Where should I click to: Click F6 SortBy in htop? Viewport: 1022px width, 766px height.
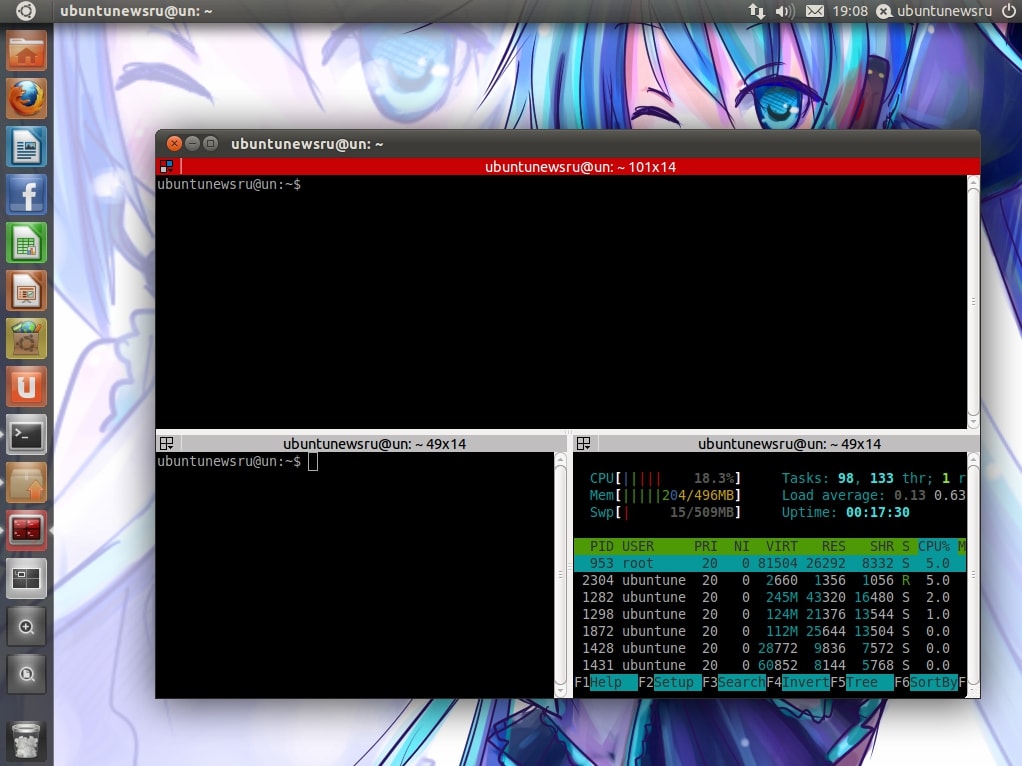tap(926, 683)
